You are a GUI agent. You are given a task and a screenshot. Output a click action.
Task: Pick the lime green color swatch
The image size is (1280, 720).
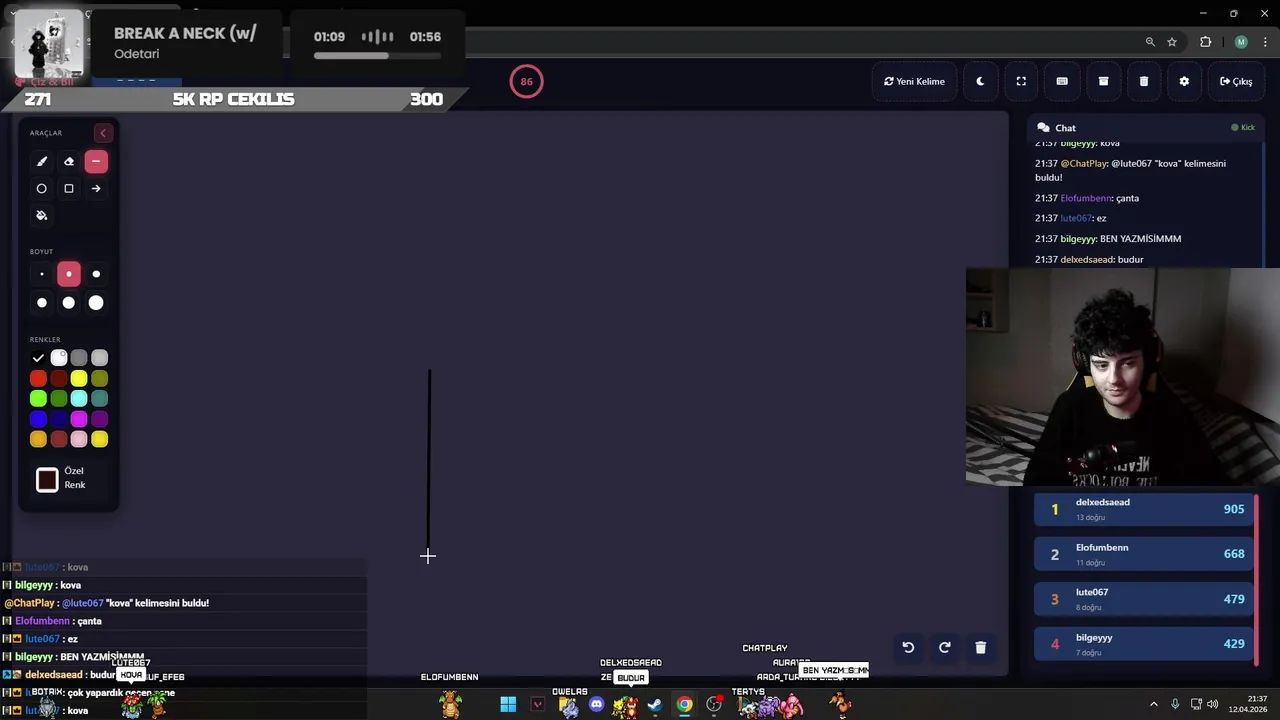pos(38,399)
